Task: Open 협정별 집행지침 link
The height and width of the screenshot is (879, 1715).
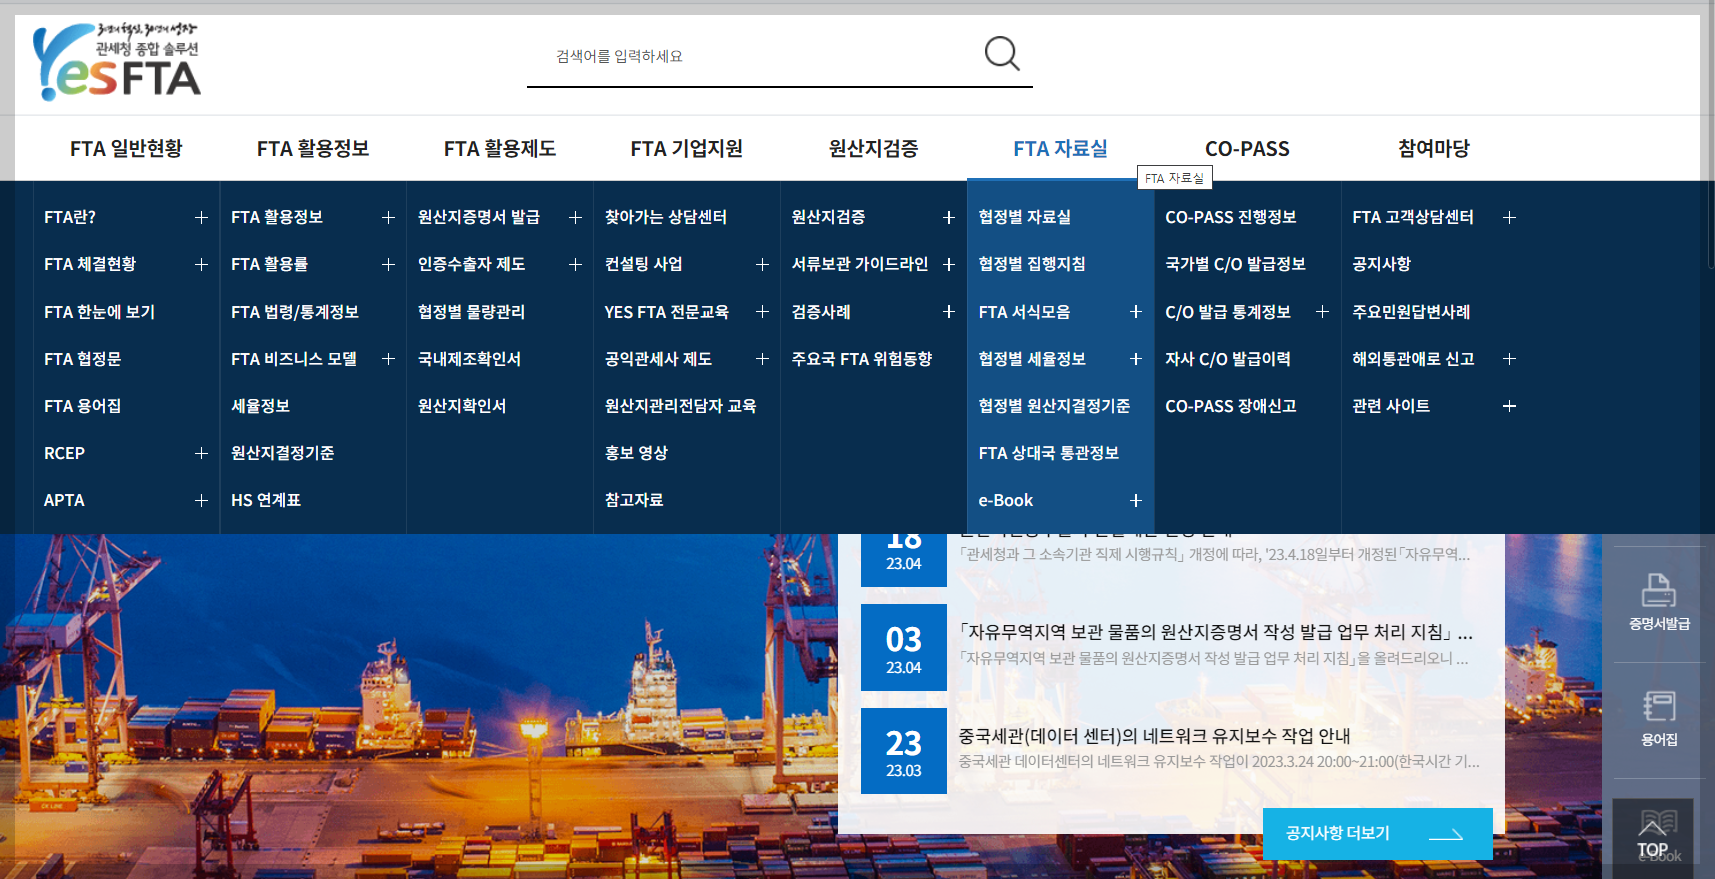Action: 1031,264
